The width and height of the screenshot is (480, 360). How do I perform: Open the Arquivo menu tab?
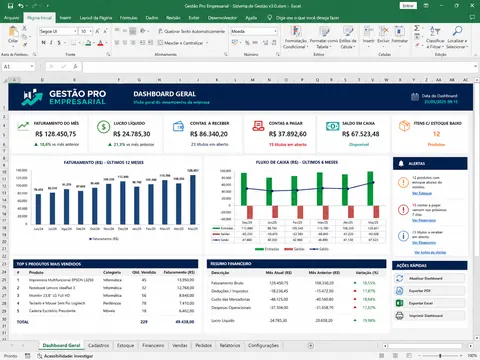(x=11, y=18)
